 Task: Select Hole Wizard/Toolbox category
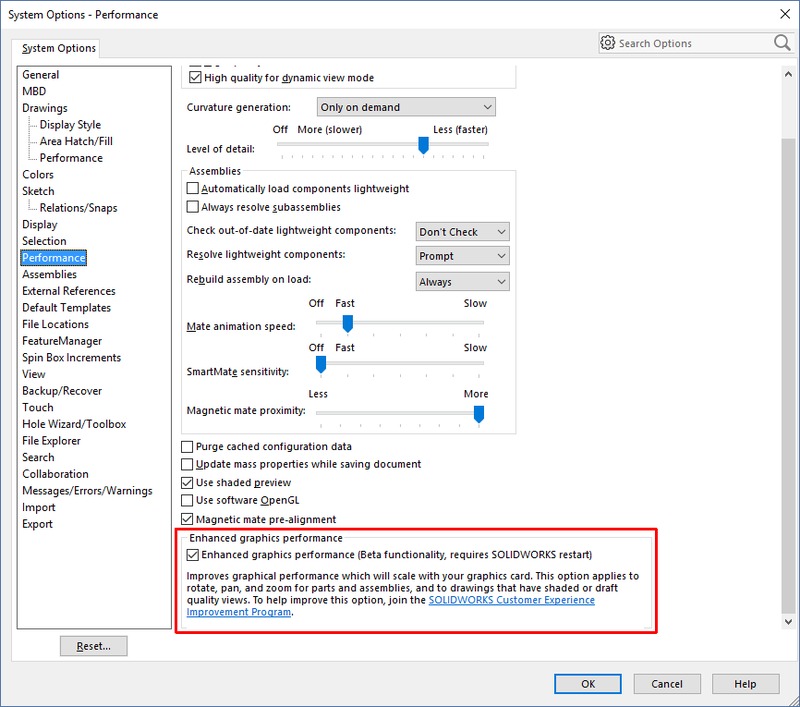pyautogui.click(x=74, y=425)
